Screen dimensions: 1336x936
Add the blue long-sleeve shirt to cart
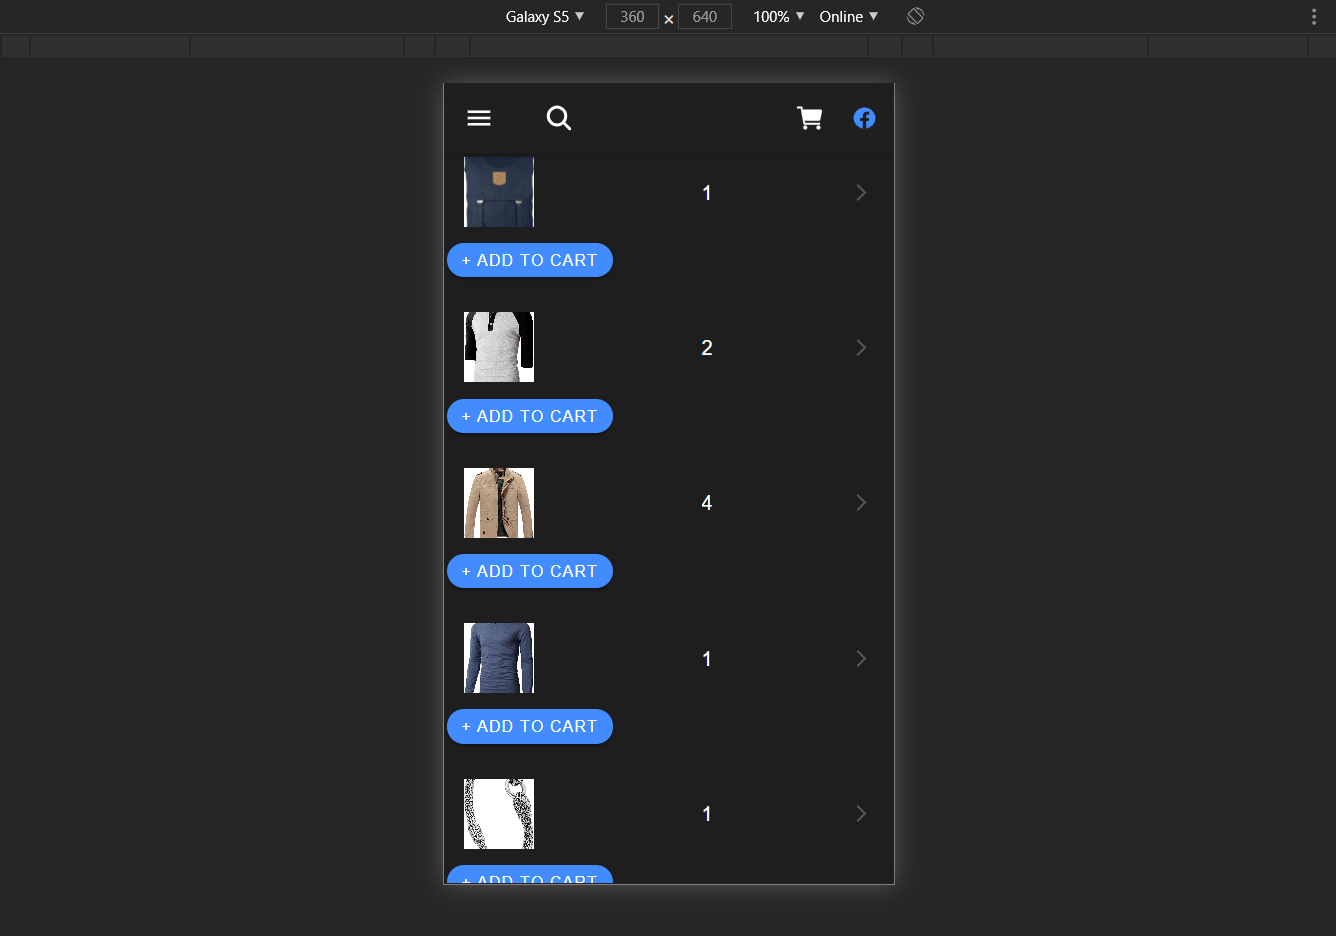coord(529,726)
